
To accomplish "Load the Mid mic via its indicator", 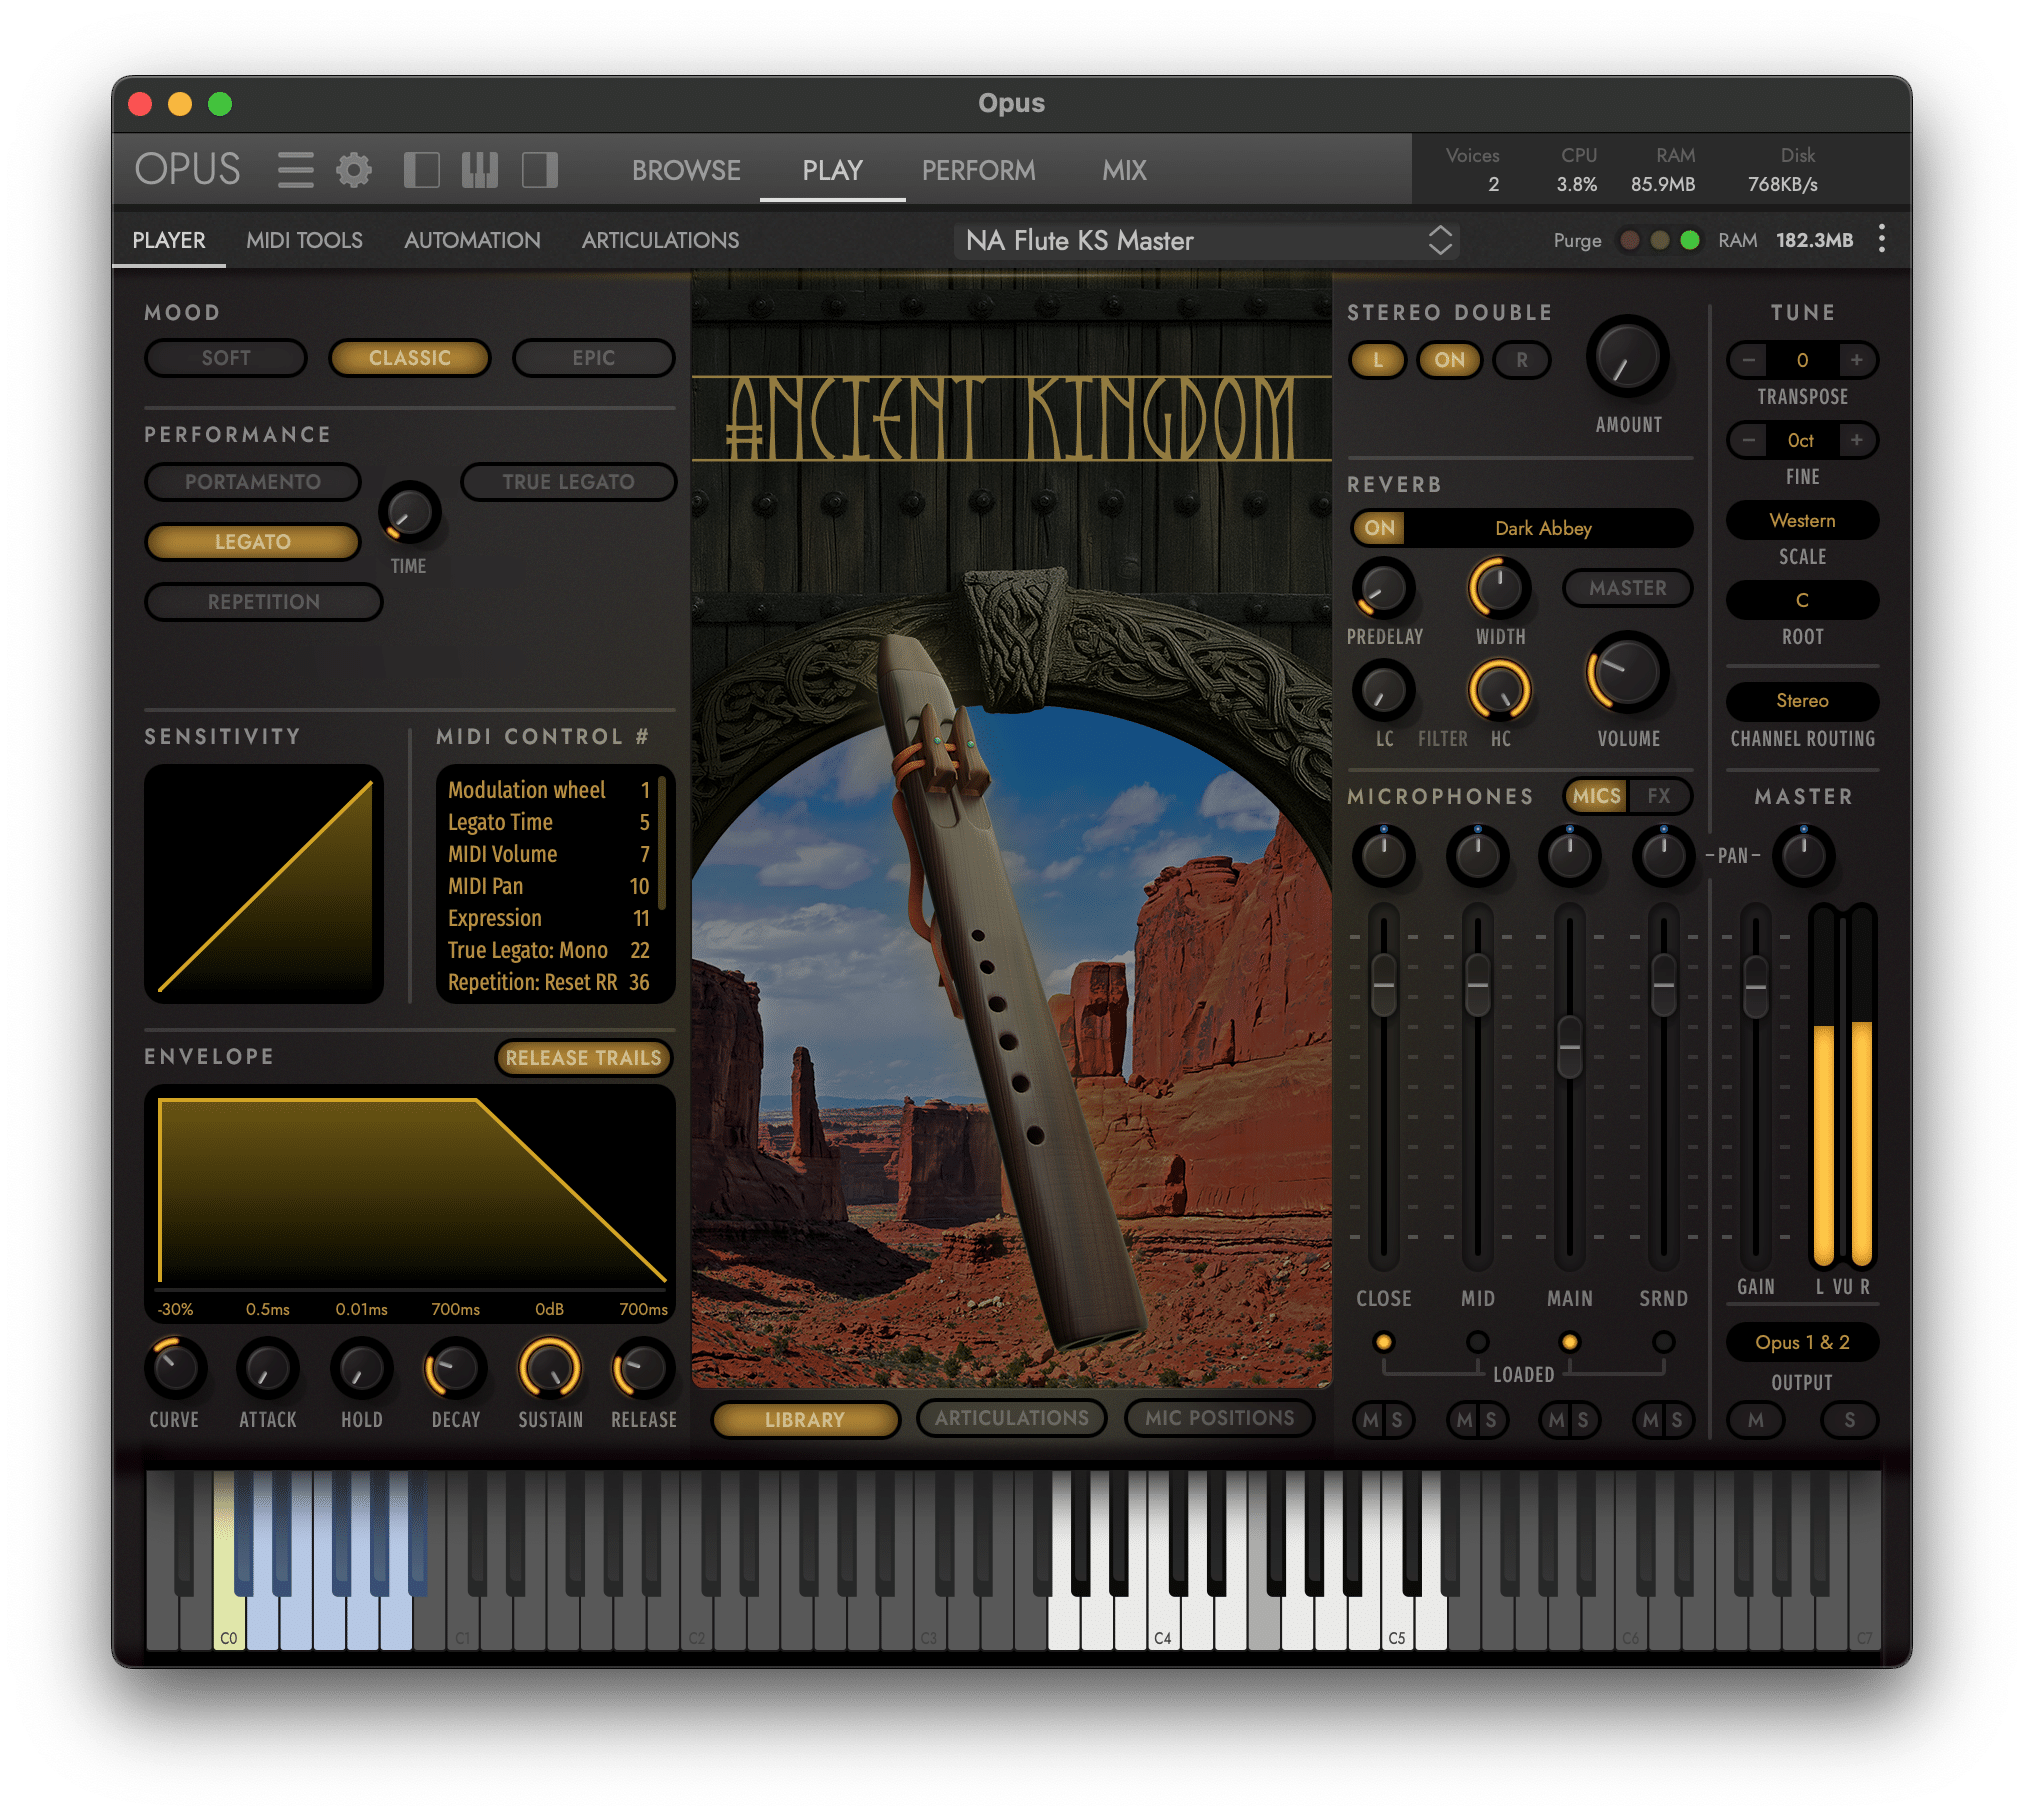I will 1477,1342.
